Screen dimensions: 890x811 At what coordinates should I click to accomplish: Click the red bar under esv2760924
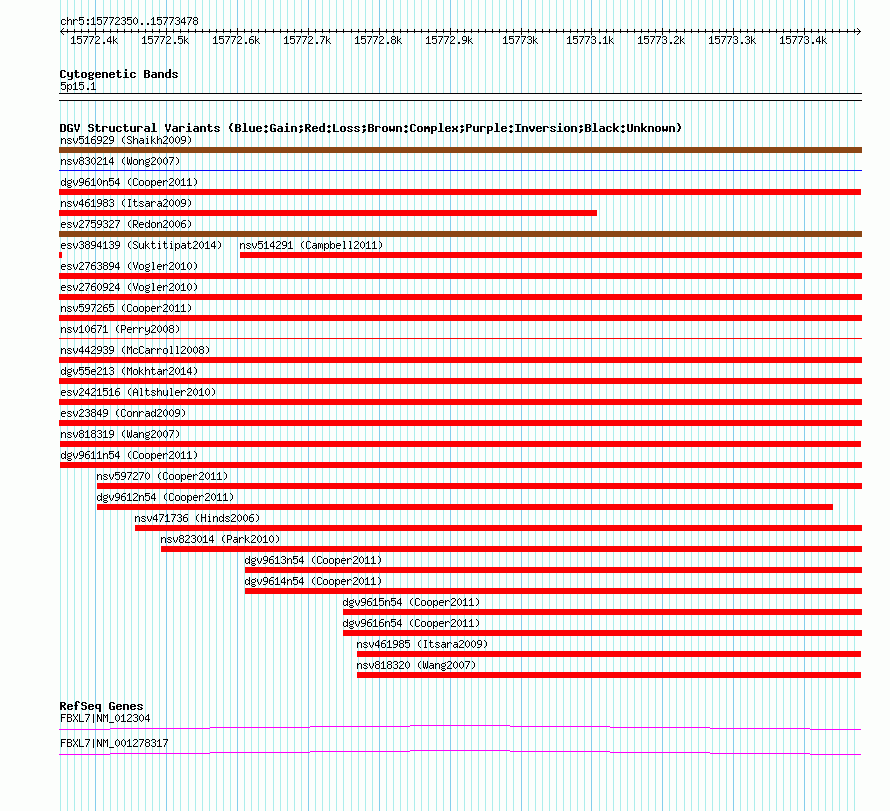click(x=460, y=297)
